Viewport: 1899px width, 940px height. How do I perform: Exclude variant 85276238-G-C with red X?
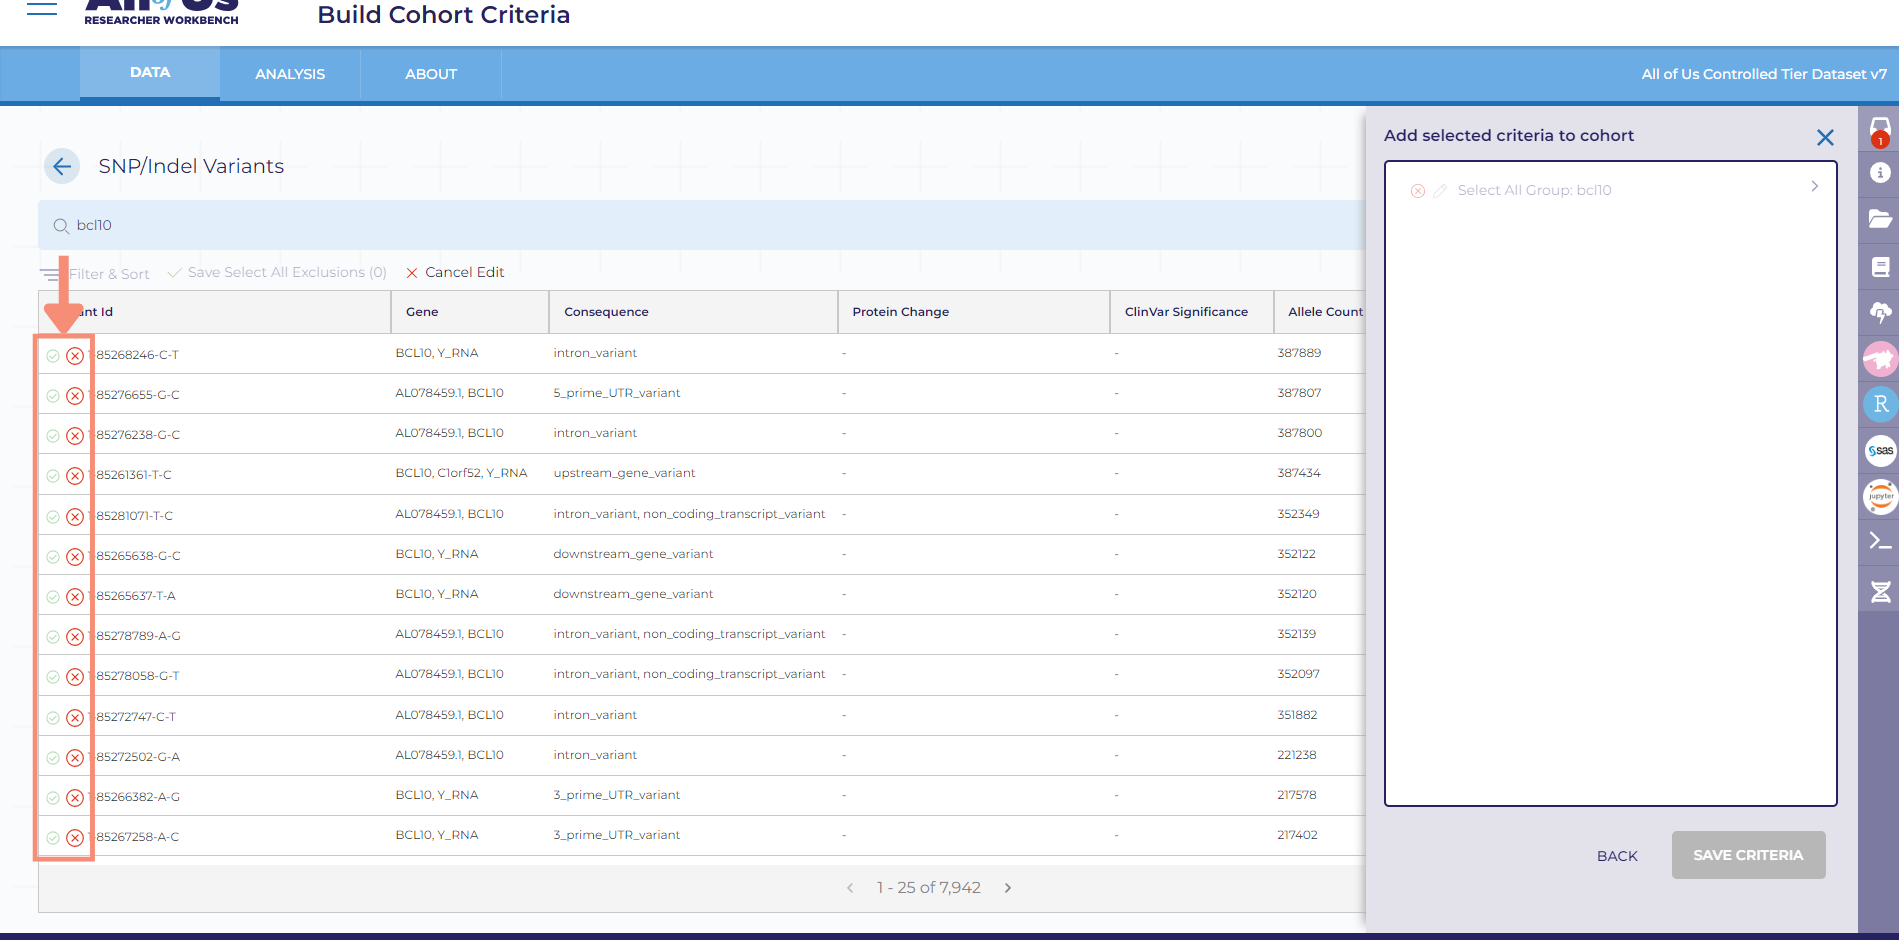(x=75, y=436)
